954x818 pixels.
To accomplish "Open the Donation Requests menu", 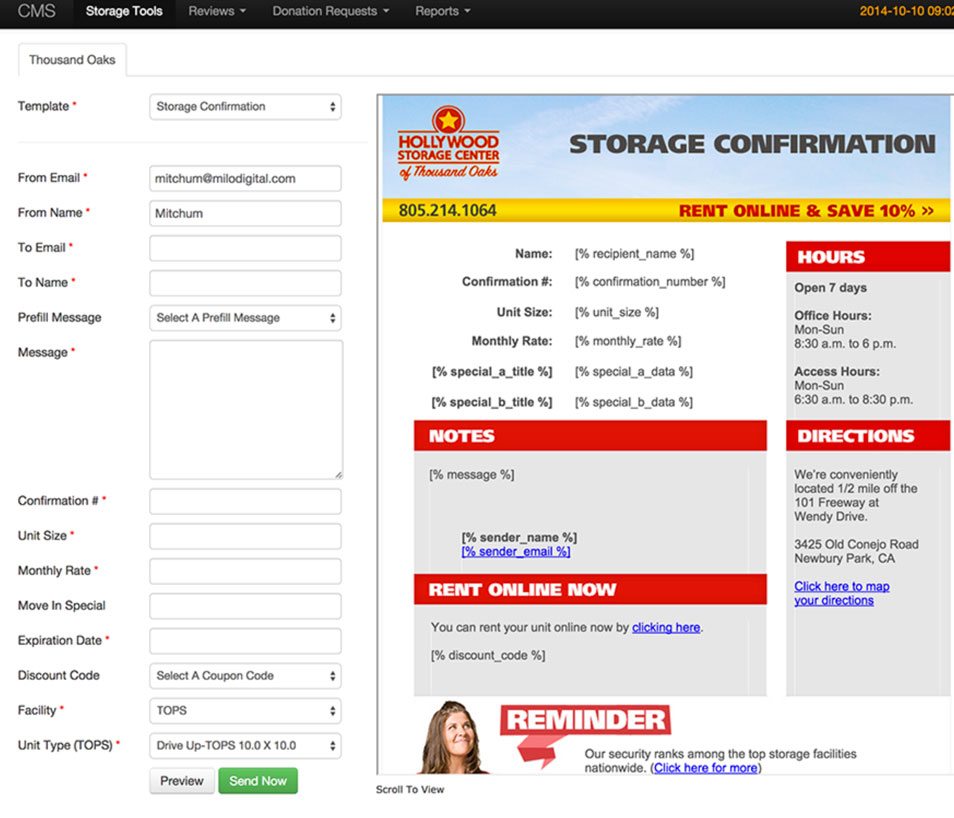I will click(330, 12).
